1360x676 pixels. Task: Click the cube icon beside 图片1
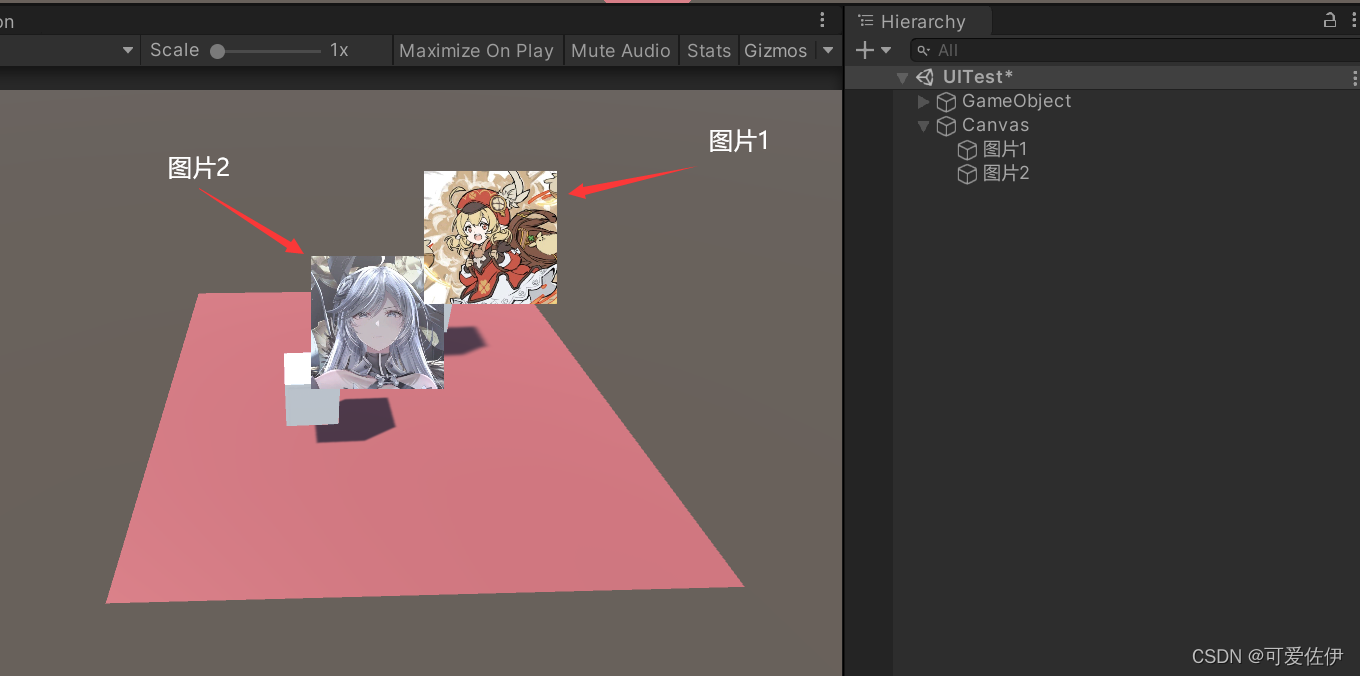(x=967, y=149)
